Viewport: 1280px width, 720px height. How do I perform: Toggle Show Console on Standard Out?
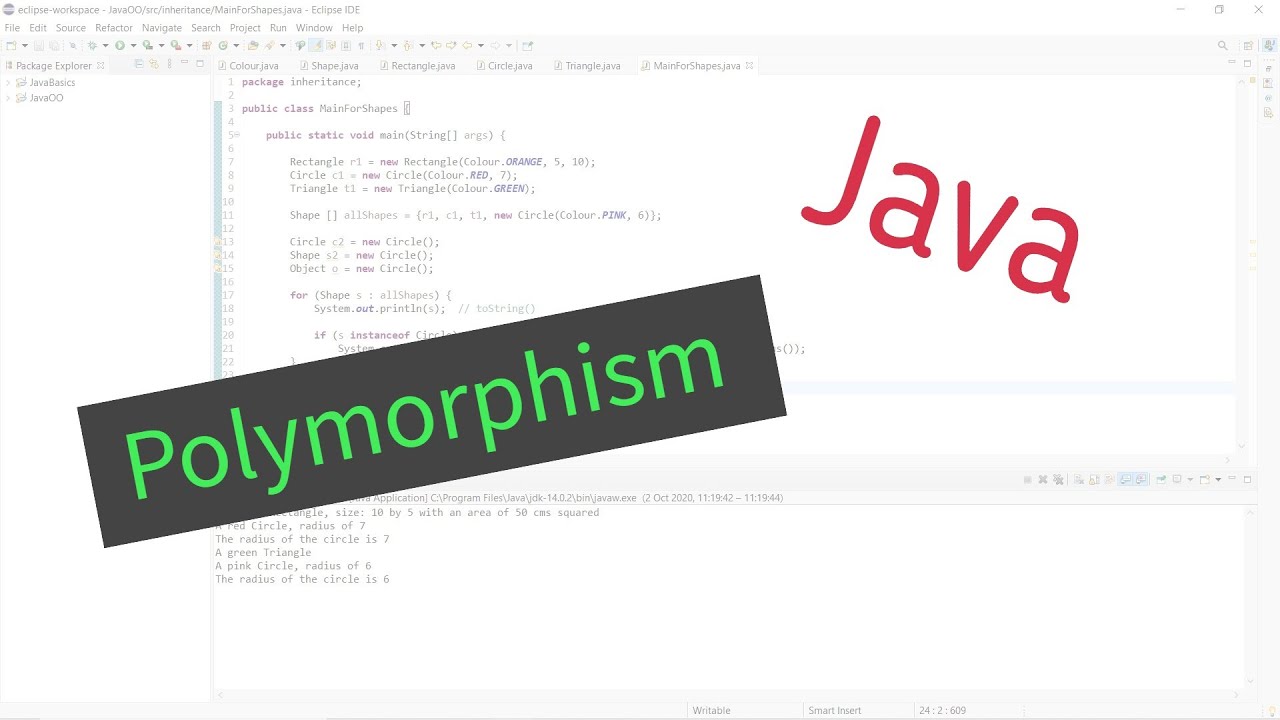pos(1125,480)
